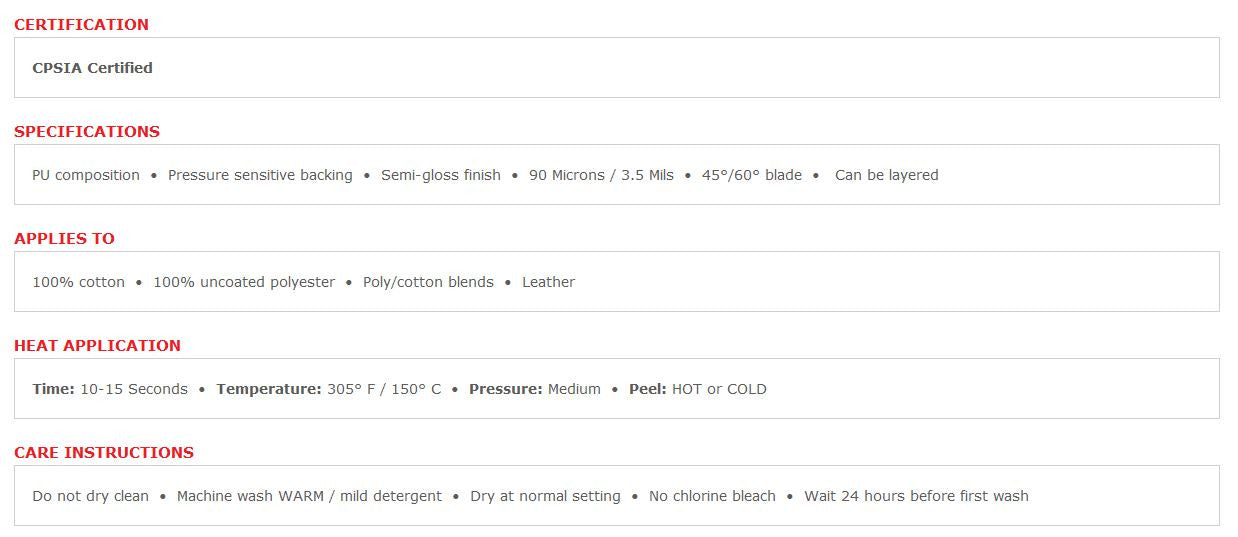The height and width of the screenshot is (537, 1238).
Task: Click Wait 24 hours before first wash
Action: pos(916,496)
